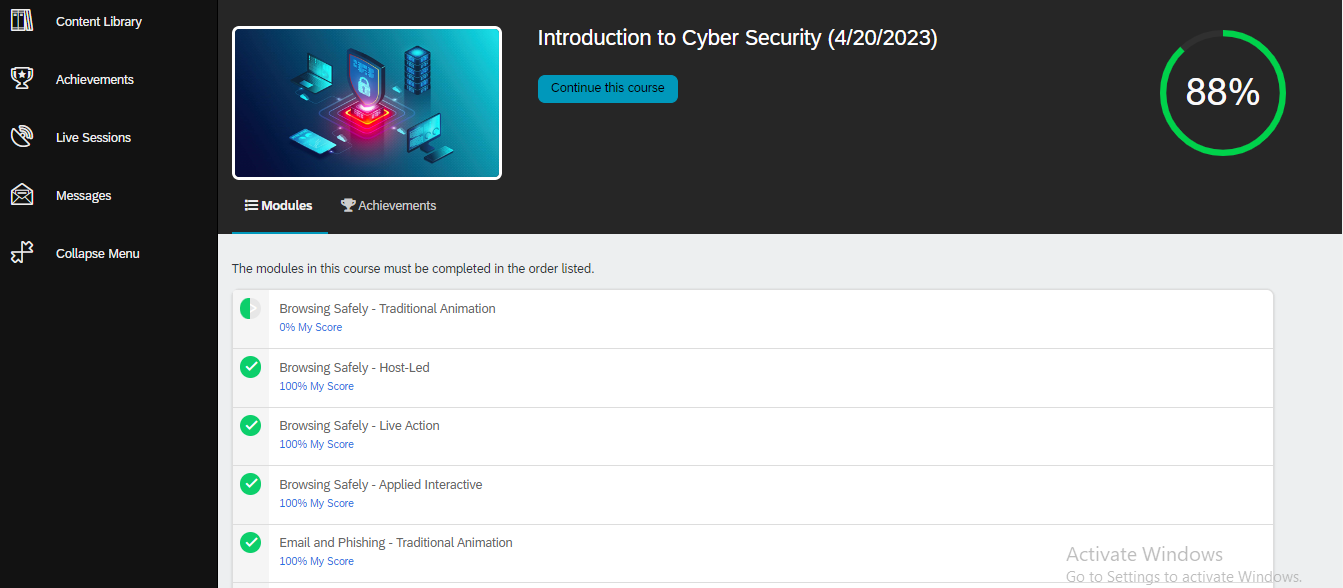Open Live Sessions from the sidebar
The height and width of the screenshot is (588, 1343).
click(22, 136)
